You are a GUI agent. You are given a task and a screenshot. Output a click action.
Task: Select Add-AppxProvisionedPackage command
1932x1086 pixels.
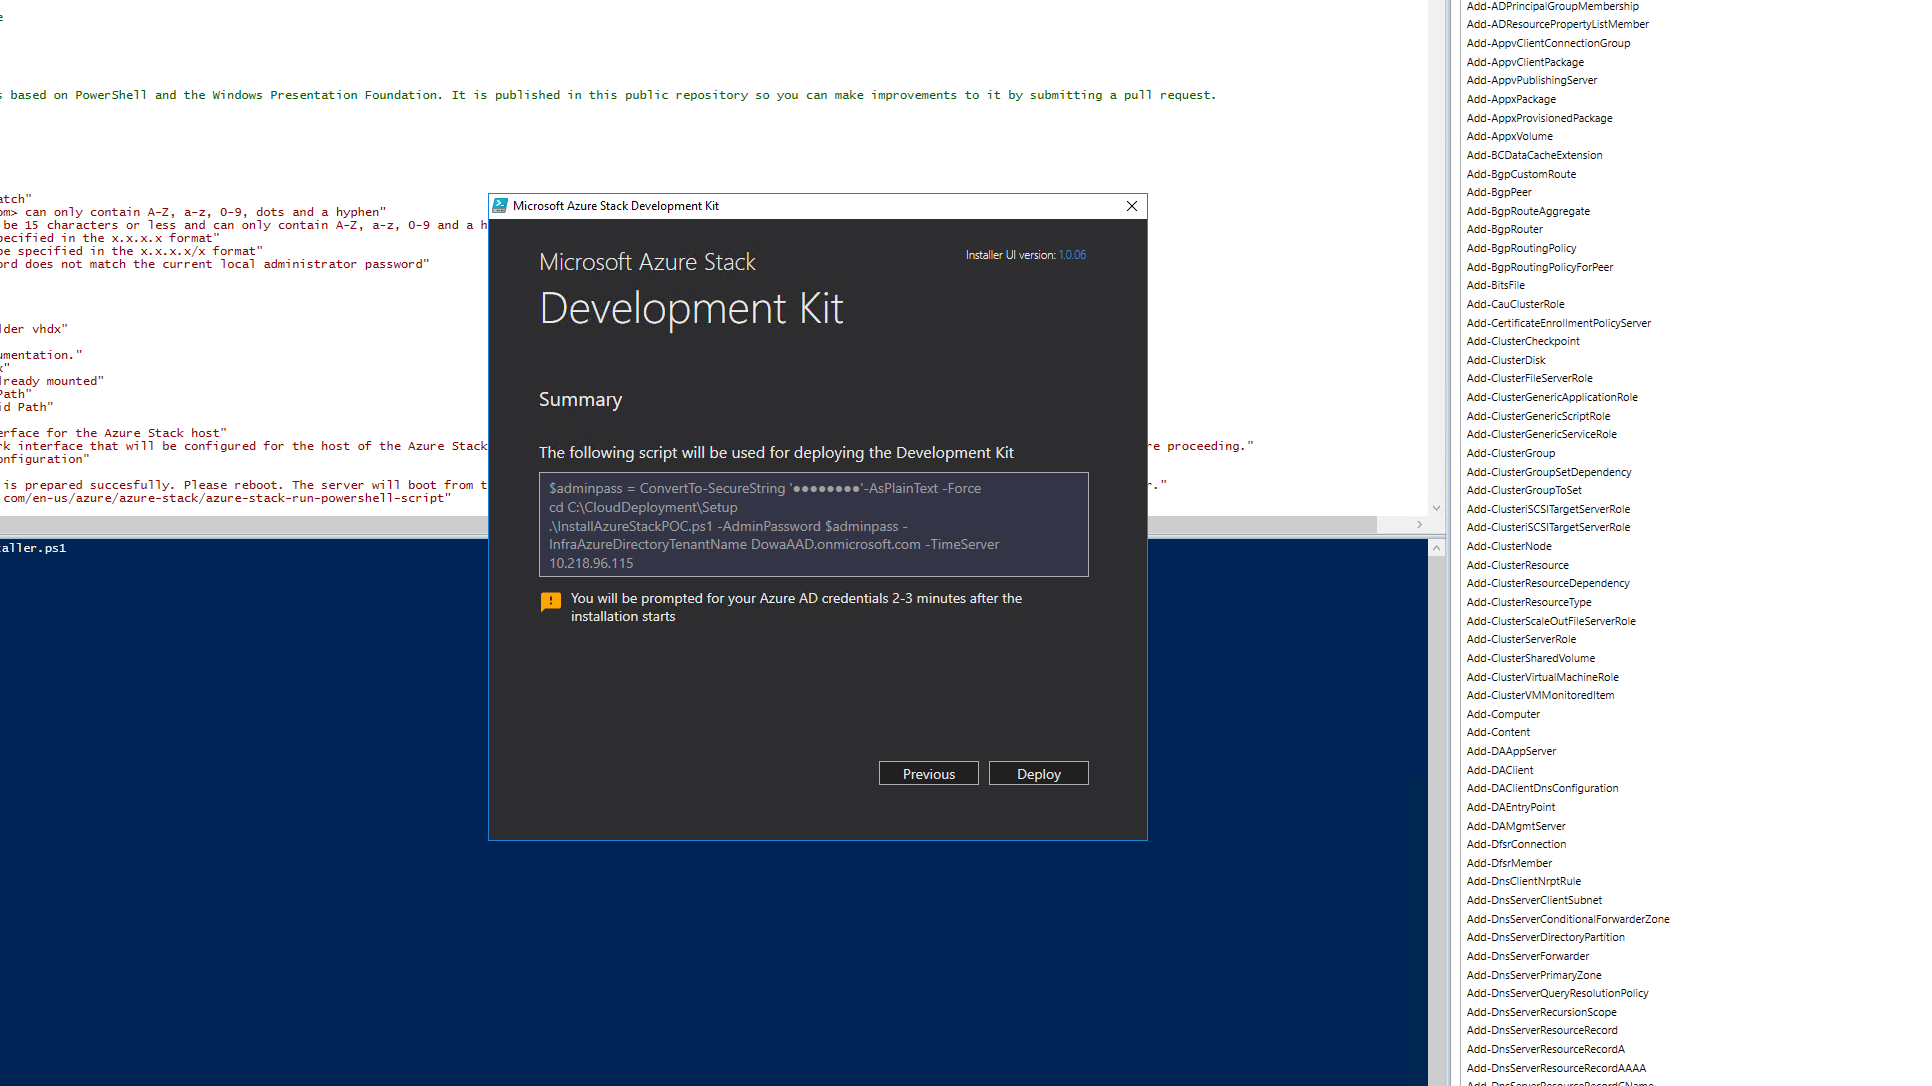[1539, 118]
